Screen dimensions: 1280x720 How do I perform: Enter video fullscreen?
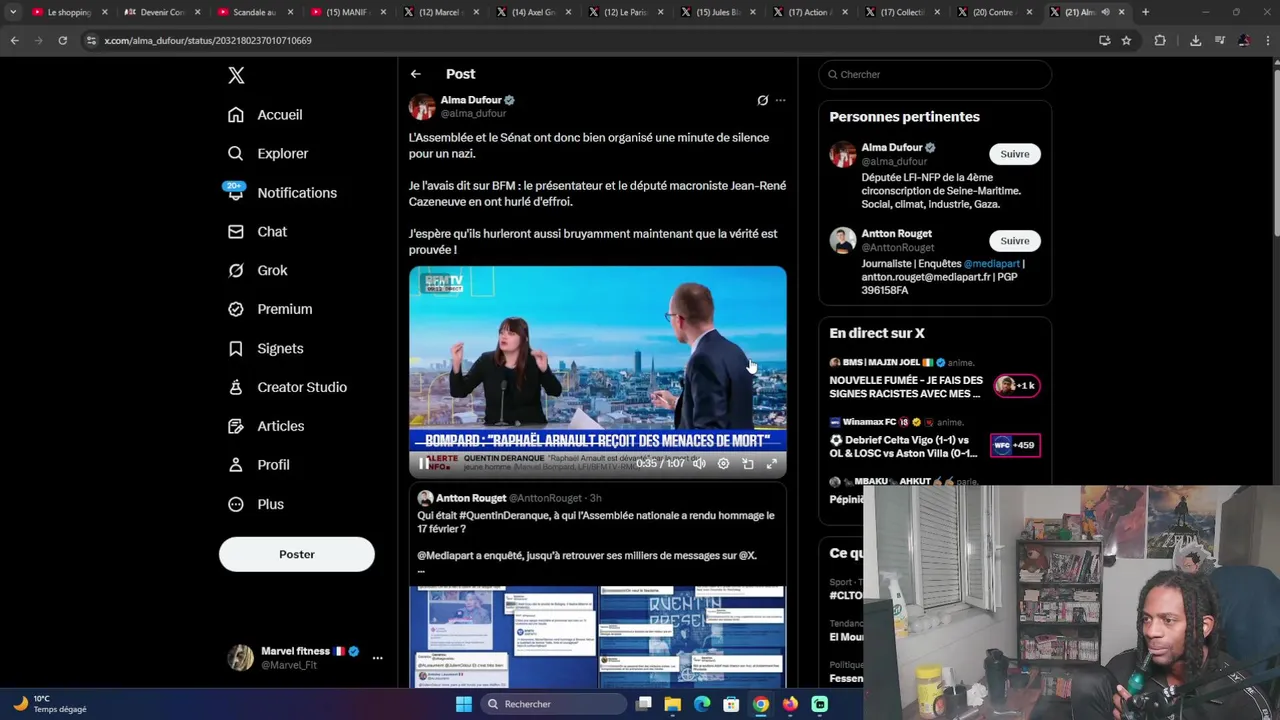click(771, 464)
